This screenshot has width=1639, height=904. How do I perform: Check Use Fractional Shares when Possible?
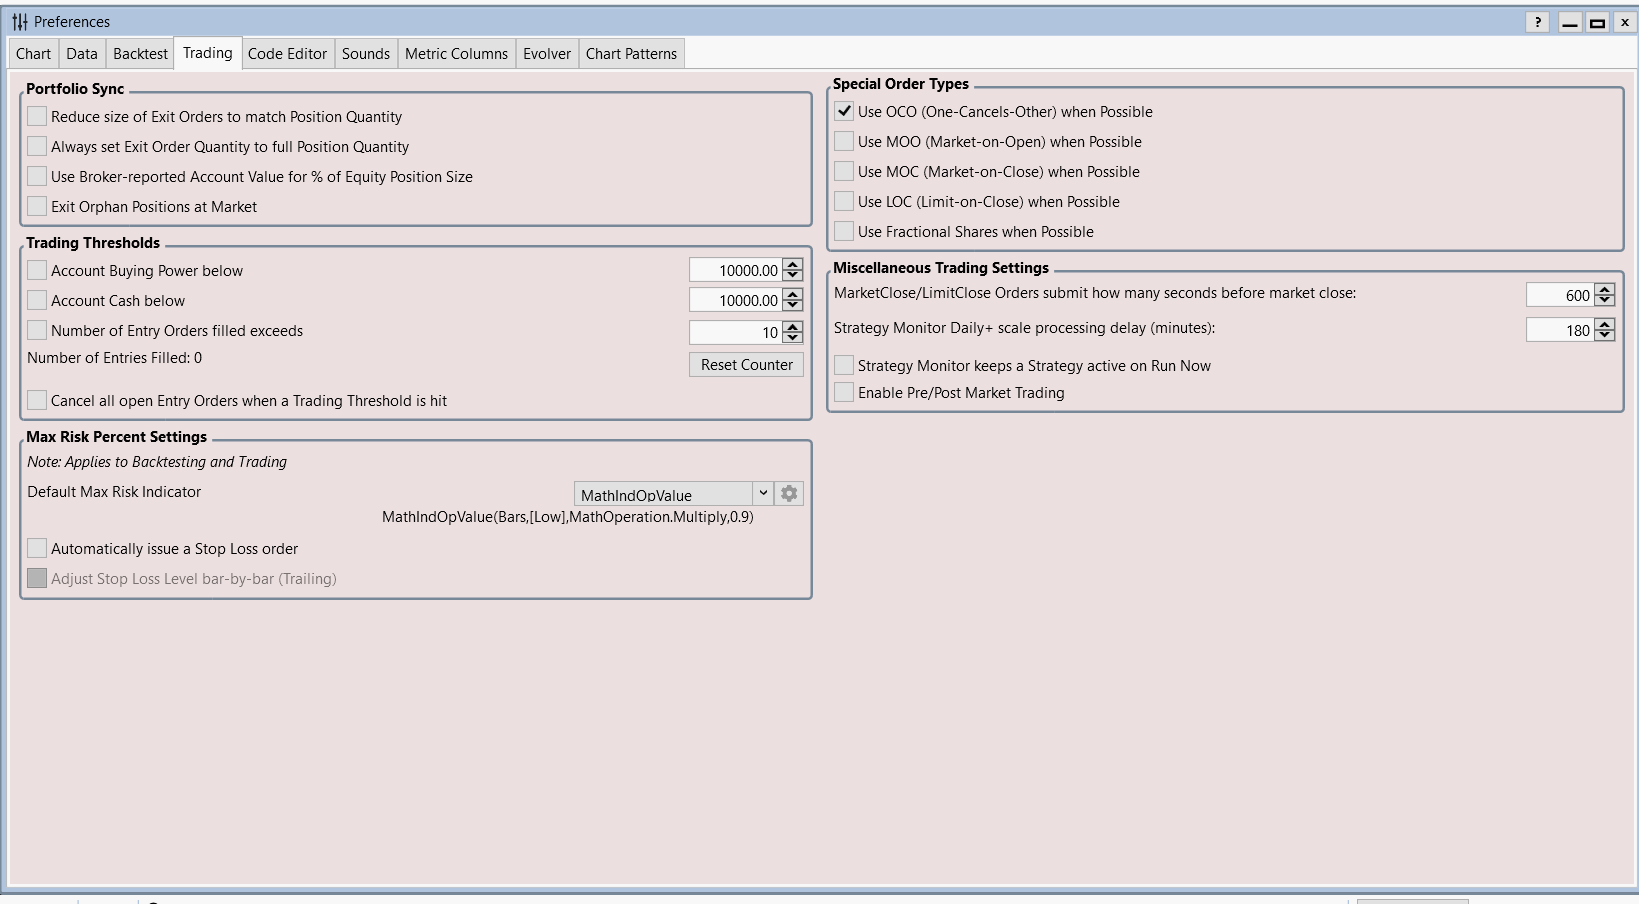click(x=844, y=232)
